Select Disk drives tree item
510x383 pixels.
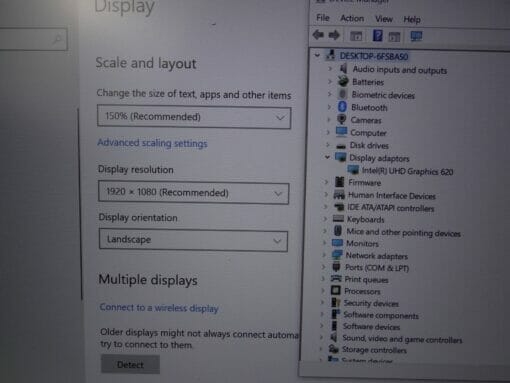[x=369, y=146]
